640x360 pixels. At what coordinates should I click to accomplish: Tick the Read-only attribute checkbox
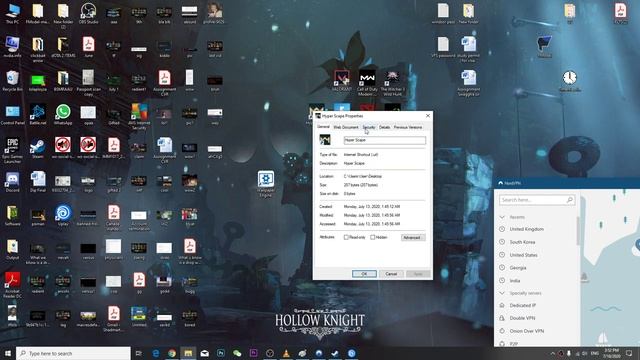click(346, 237)
